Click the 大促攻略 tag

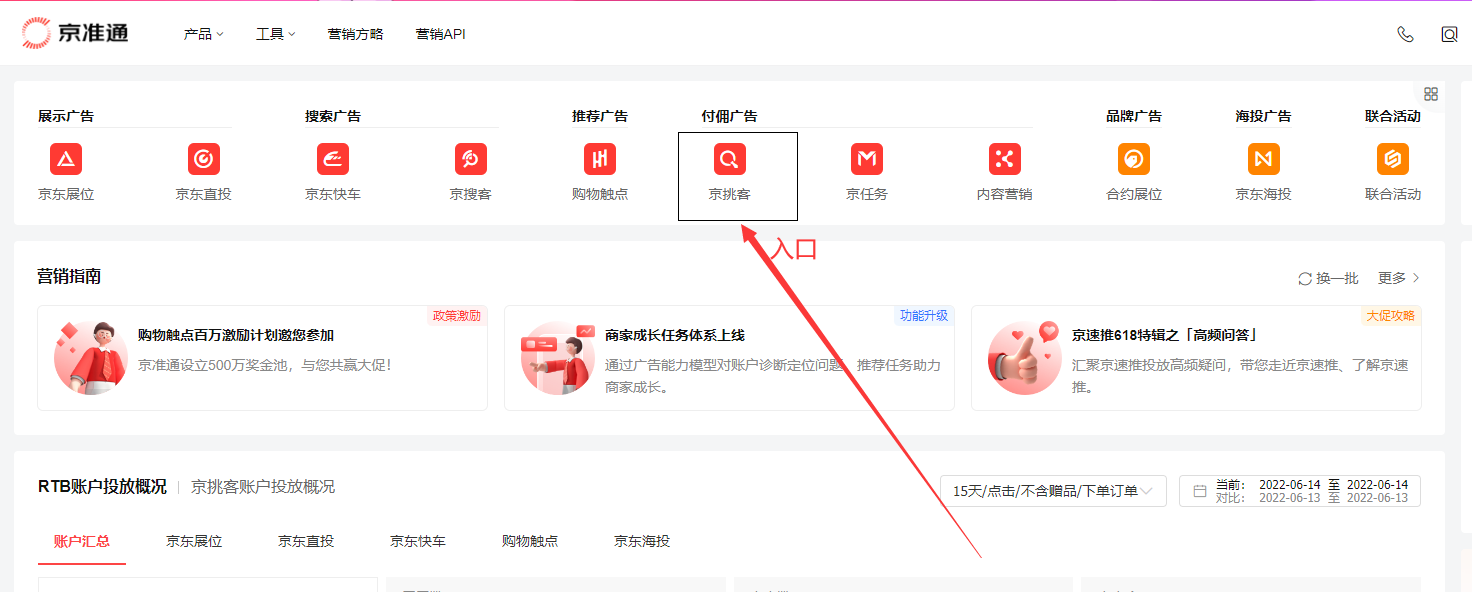pyautogui.click(x=1391, y=316)
